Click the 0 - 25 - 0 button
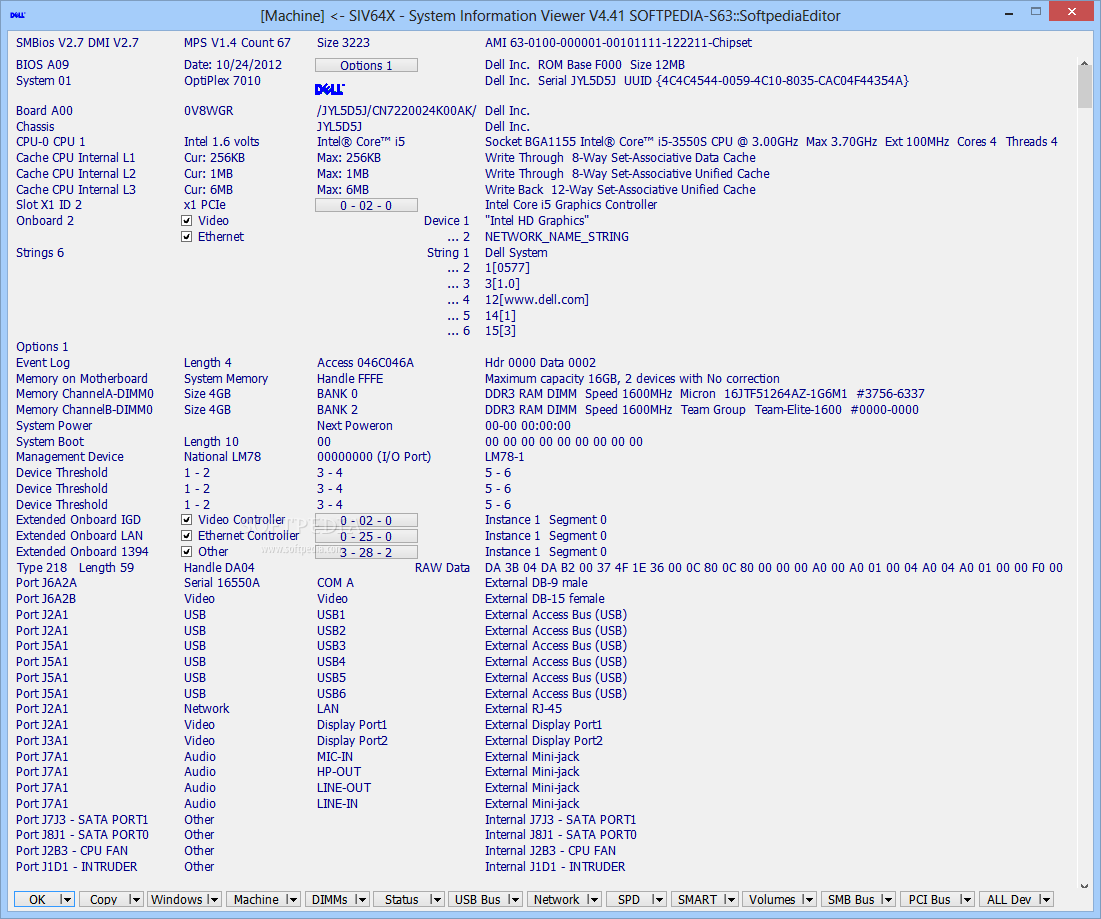Viewport: 1101px width, 919px height. pos(367,536)
